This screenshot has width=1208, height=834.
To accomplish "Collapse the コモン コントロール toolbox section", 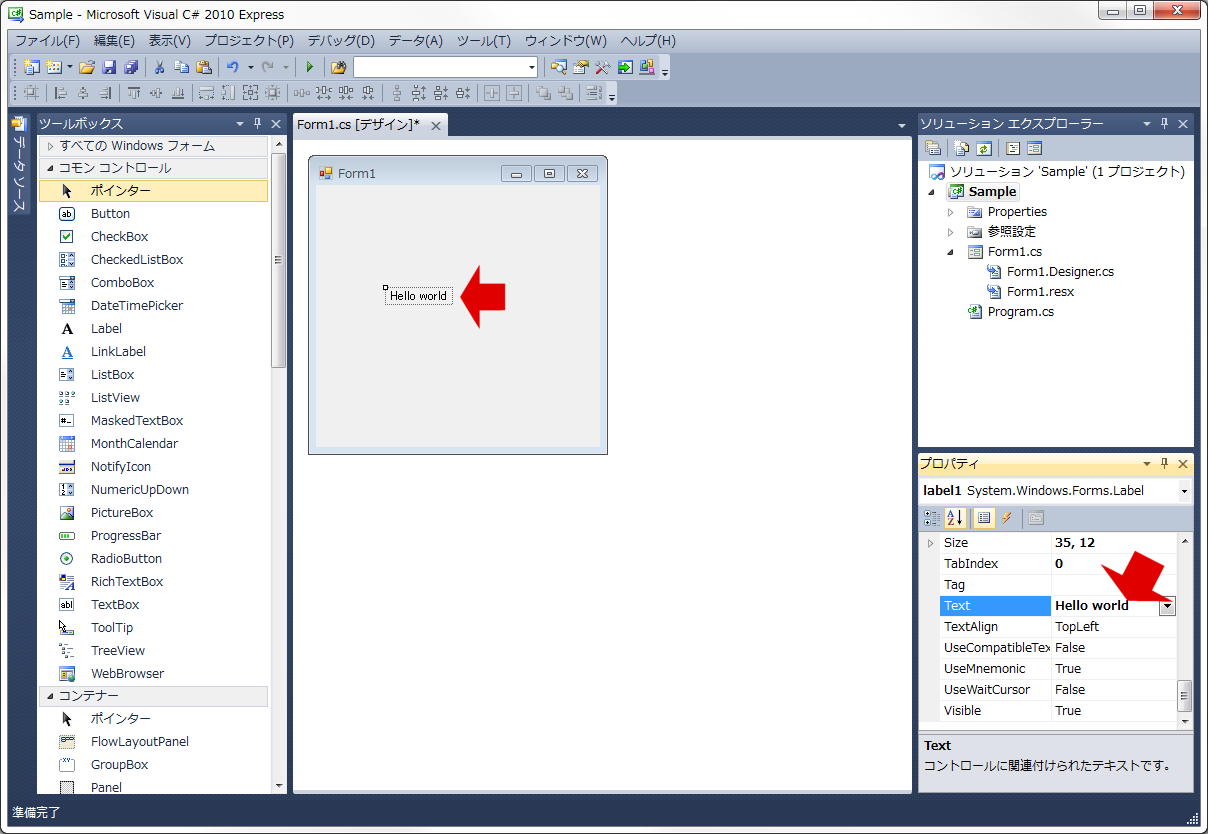I will click(x=49, y=168).
